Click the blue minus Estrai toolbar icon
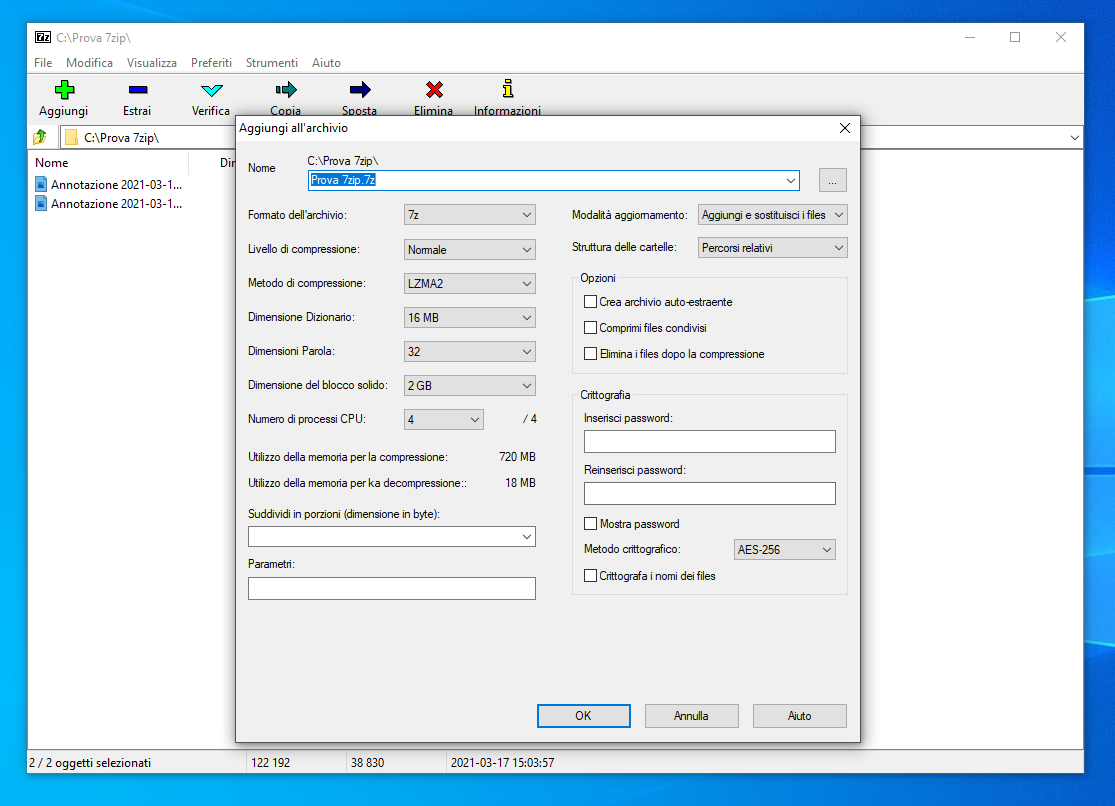1115x806 pixels. 137,90
